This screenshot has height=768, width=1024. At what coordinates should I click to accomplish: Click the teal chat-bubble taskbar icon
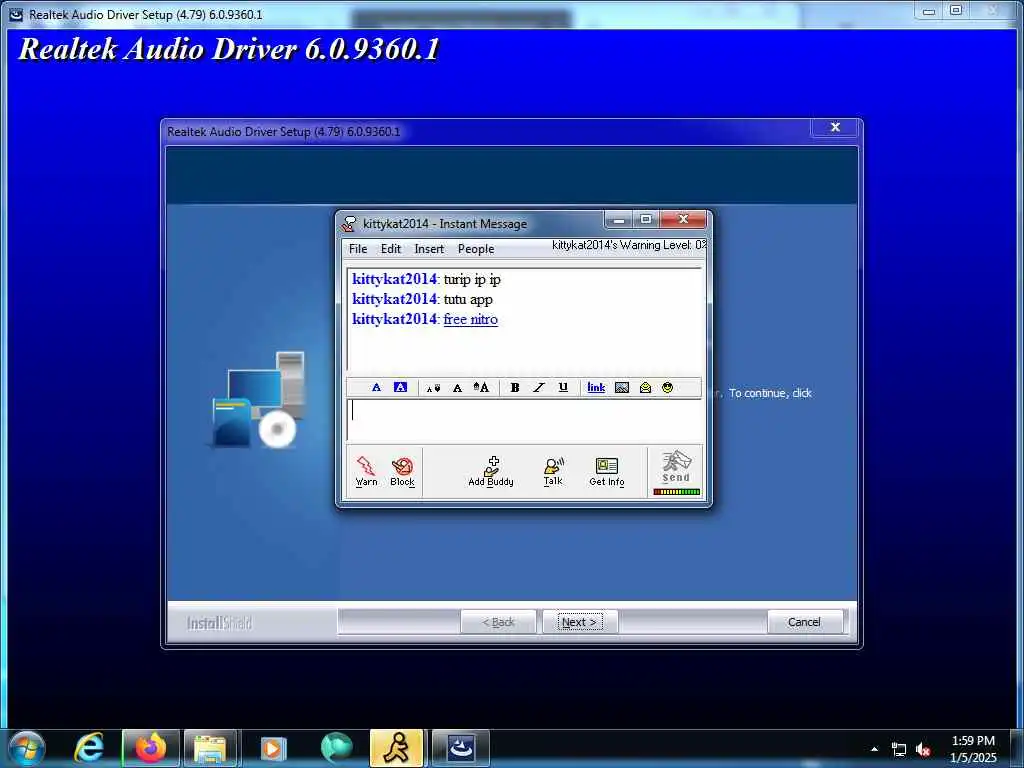[x=336, y=748]
